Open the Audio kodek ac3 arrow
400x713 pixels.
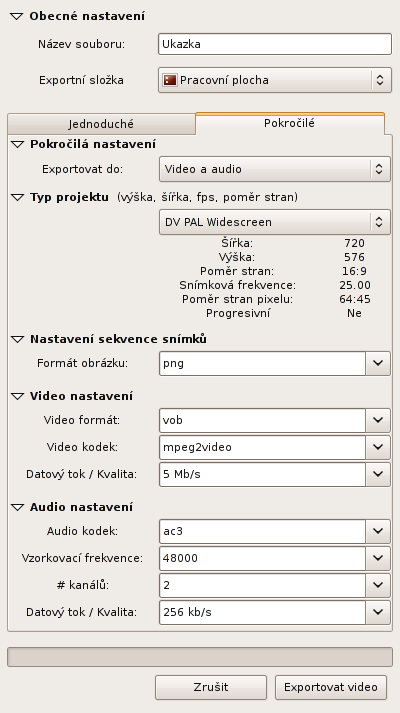click(x=378, y=531)
